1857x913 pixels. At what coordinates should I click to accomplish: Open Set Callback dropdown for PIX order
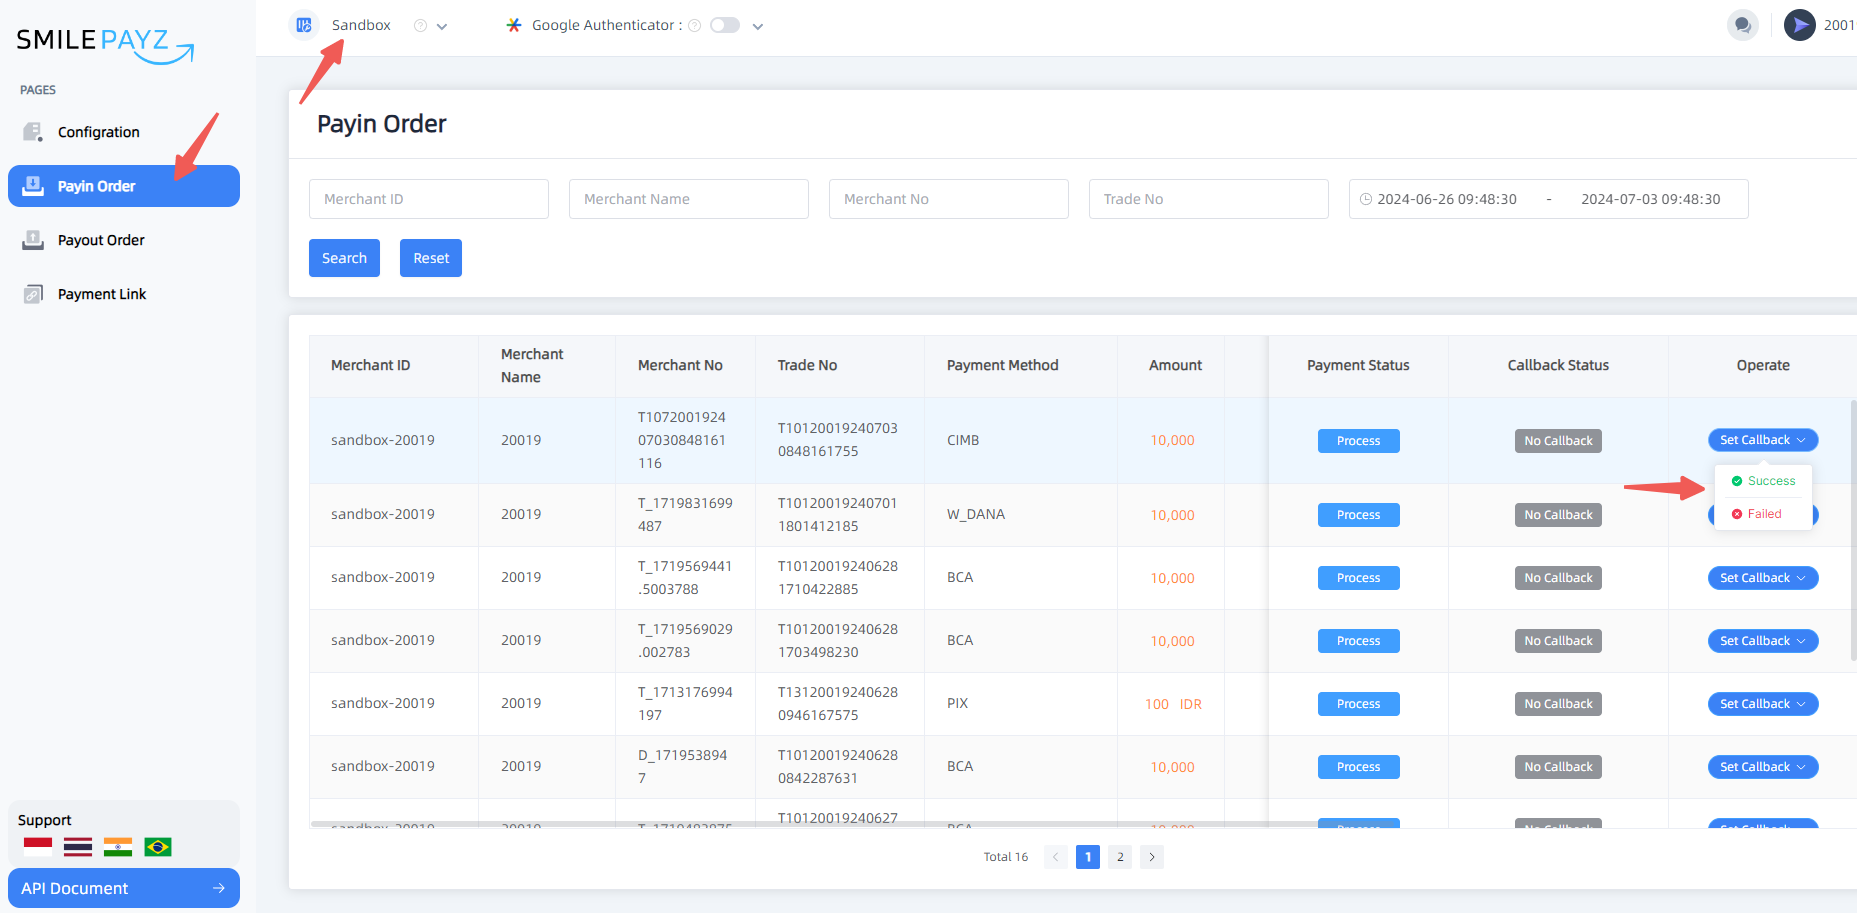pyautogui.click(x=1763, y=704)
